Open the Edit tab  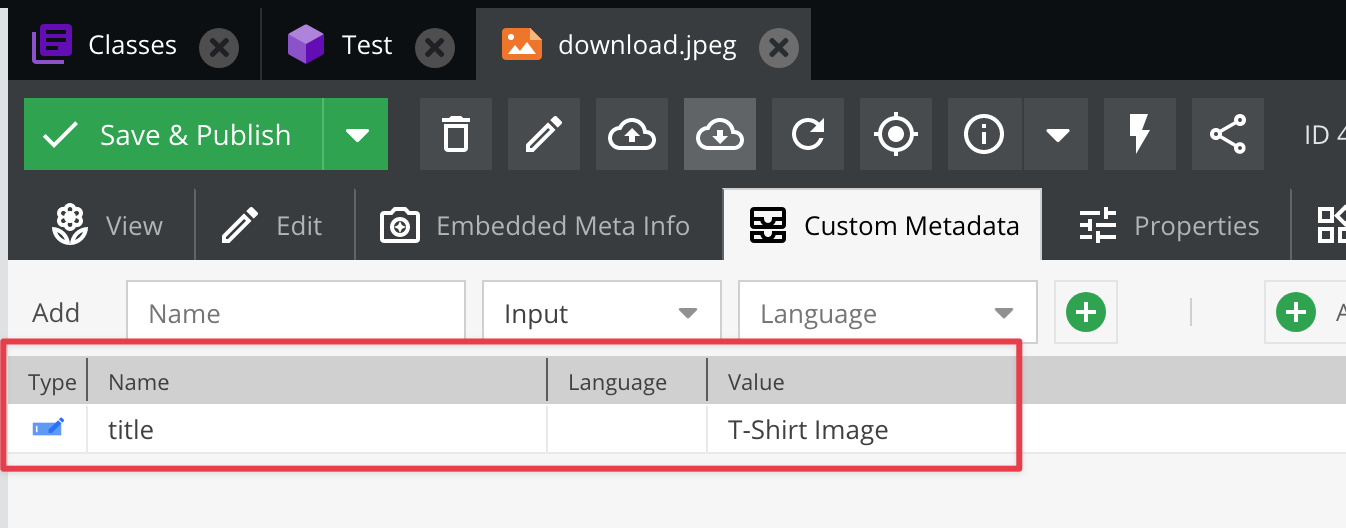(273, 226)
